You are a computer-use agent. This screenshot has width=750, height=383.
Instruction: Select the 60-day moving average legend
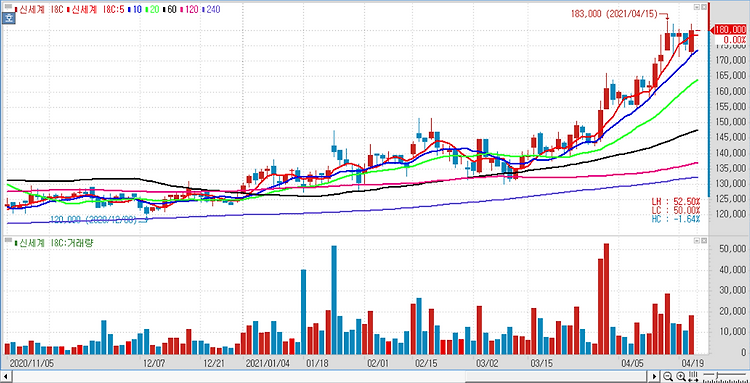click(x=170, y=9)
